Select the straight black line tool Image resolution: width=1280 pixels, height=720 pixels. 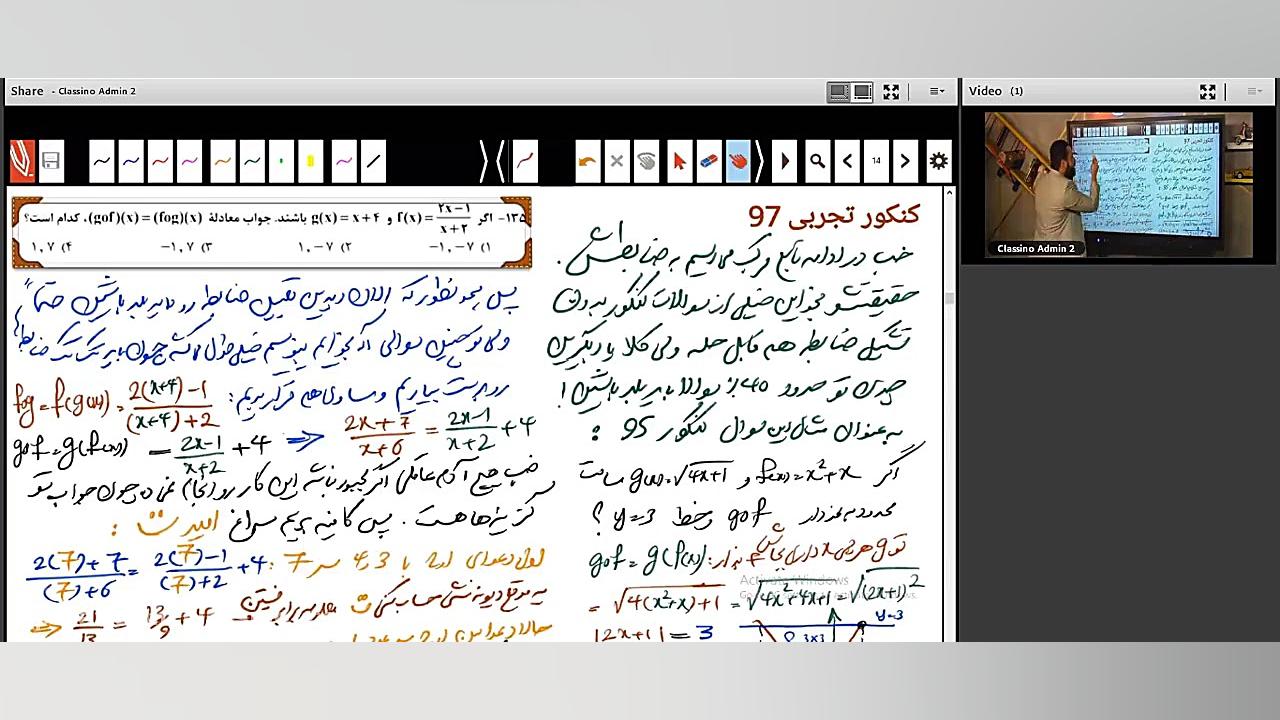tap(373, 161)
